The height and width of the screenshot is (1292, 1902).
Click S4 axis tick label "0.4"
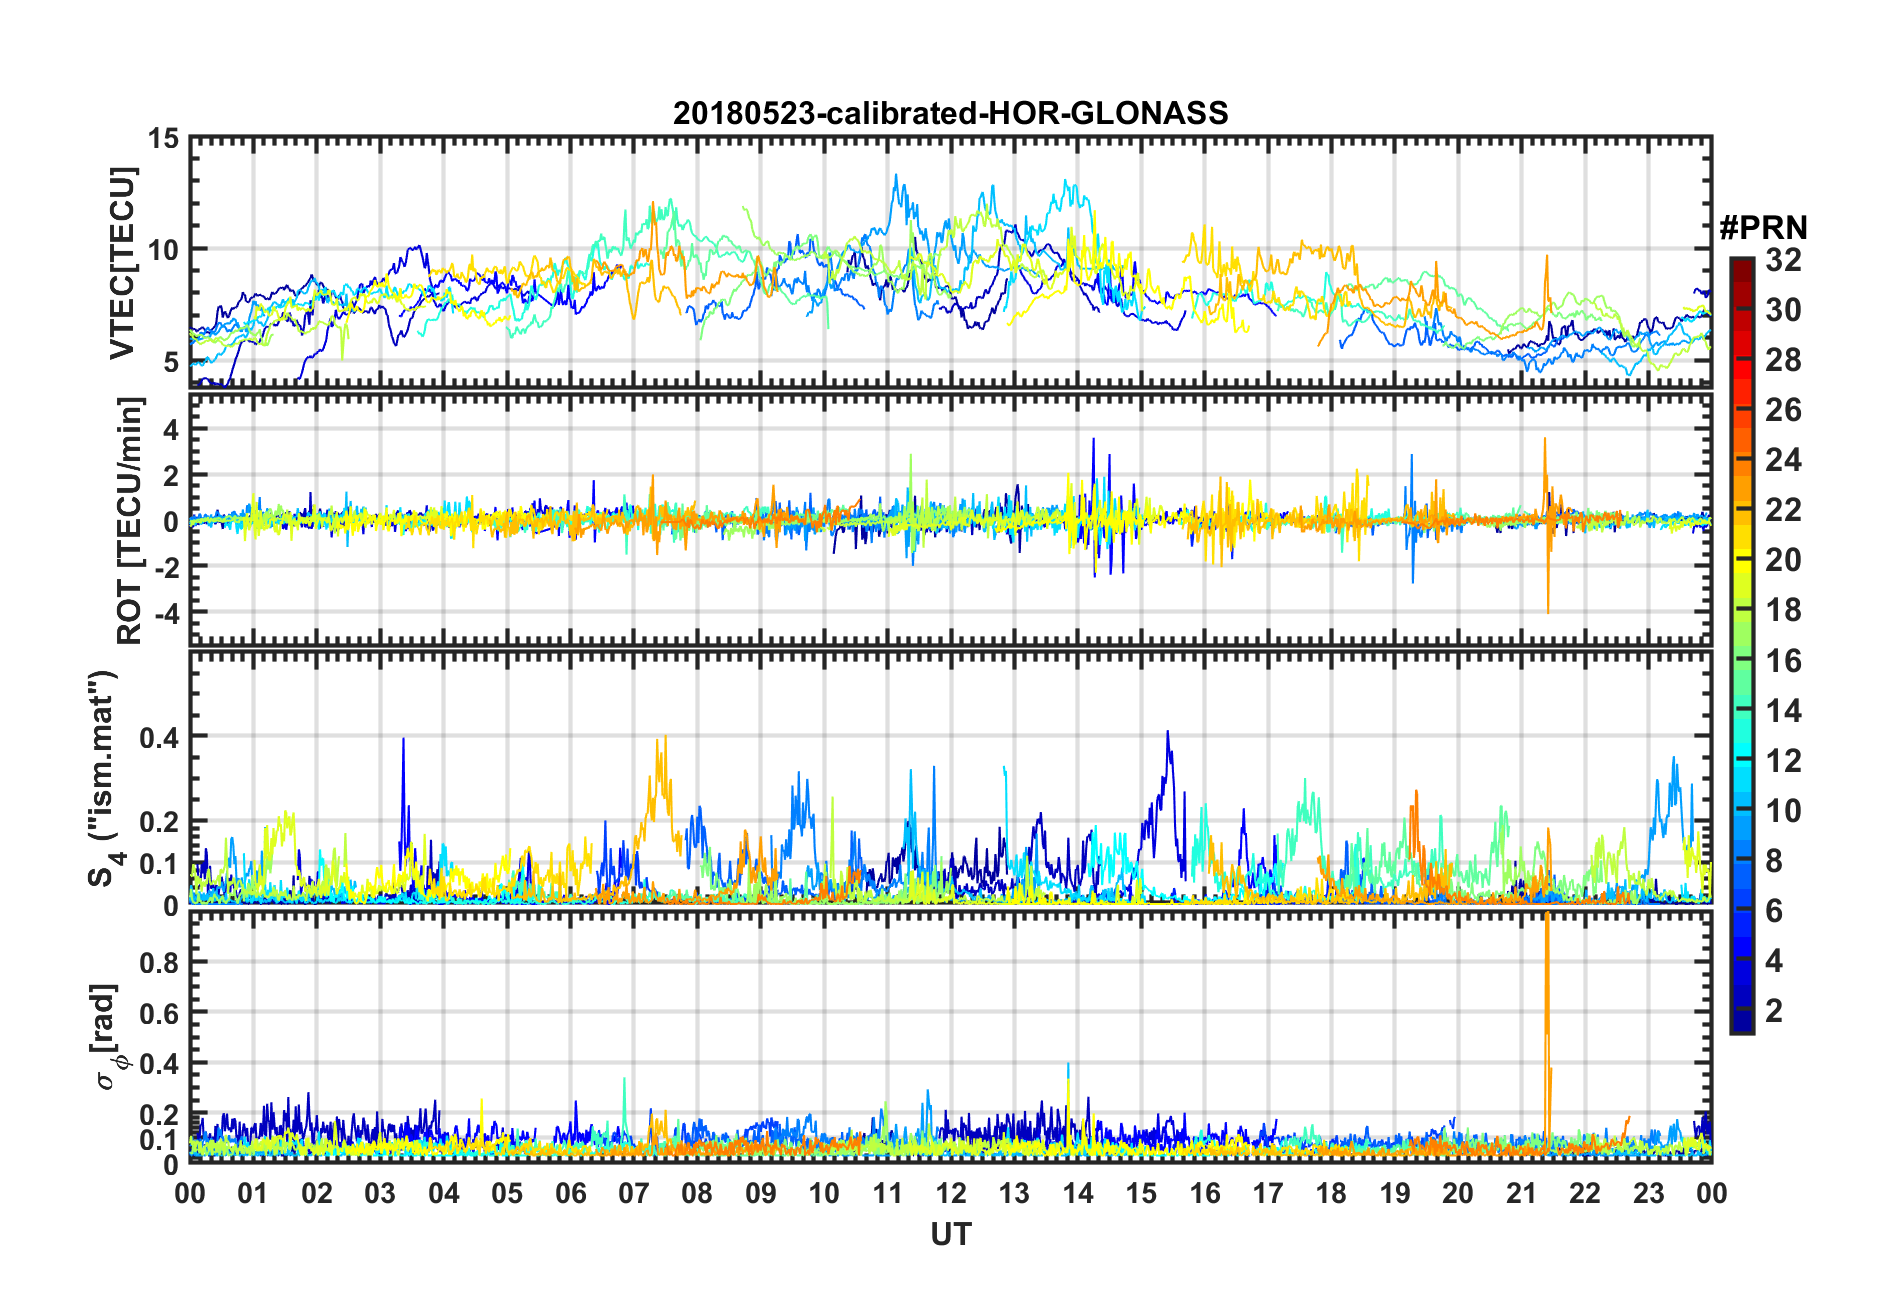pyautogui.click(x=160, y=738)
